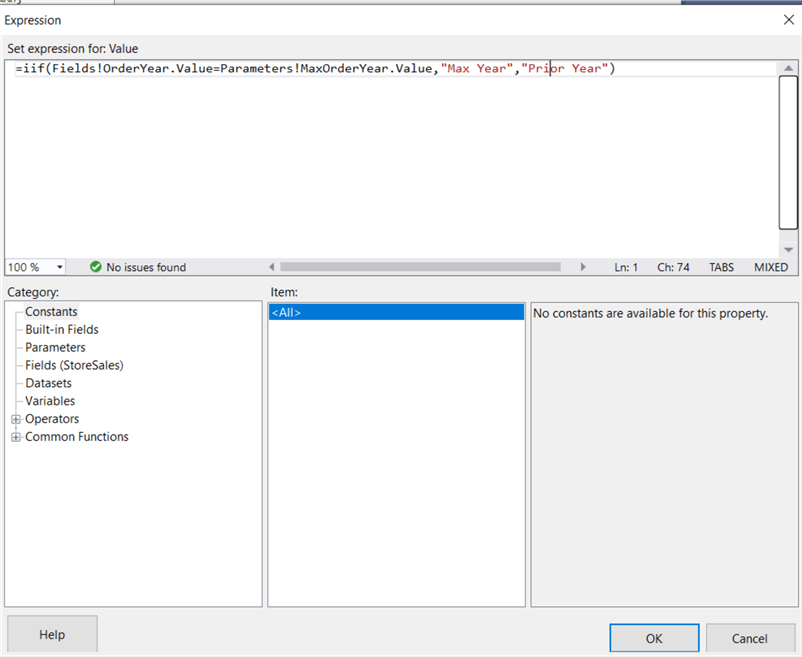Click the "Max Year" string in the expression
Viewport: 802px width, 657px height.
(477, 69)
